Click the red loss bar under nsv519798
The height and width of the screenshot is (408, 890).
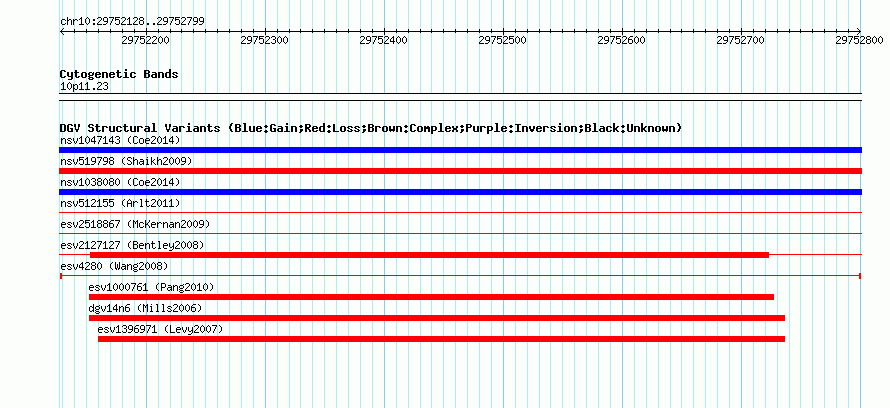(460, 171)
